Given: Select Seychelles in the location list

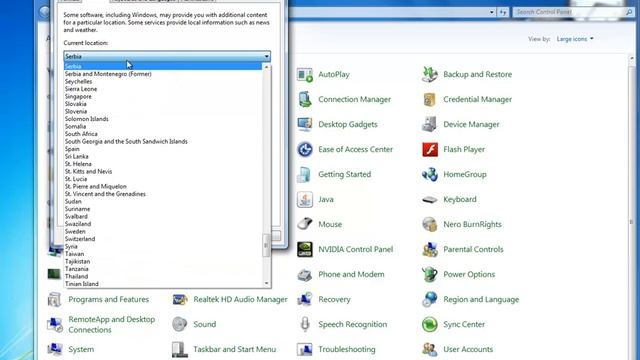Looking at the screenshot, I should (x=163, y=82).
